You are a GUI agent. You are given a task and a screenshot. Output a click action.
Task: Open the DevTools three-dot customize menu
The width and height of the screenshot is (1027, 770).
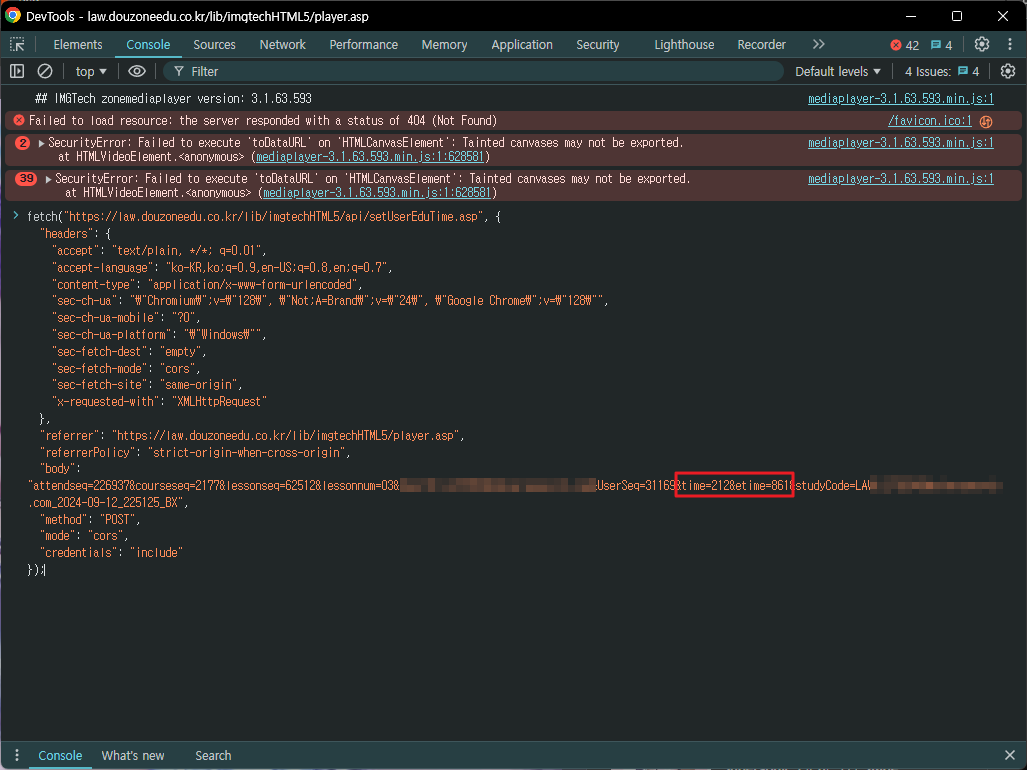1010,45
